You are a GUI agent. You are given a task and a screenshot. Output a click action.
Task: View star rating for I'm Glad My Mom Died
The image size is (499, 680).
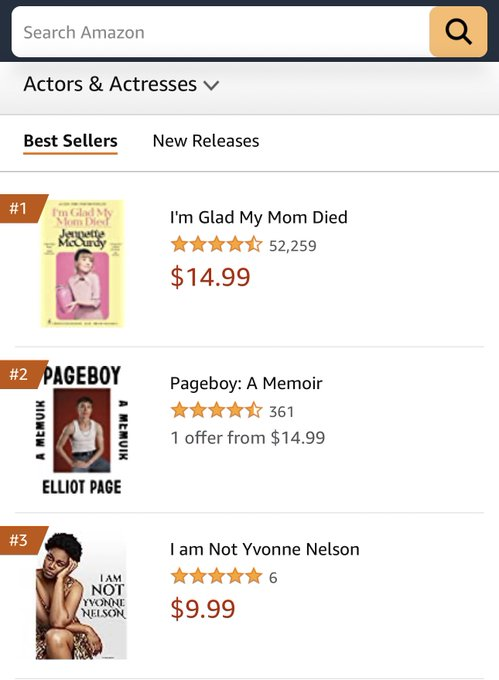216,245
